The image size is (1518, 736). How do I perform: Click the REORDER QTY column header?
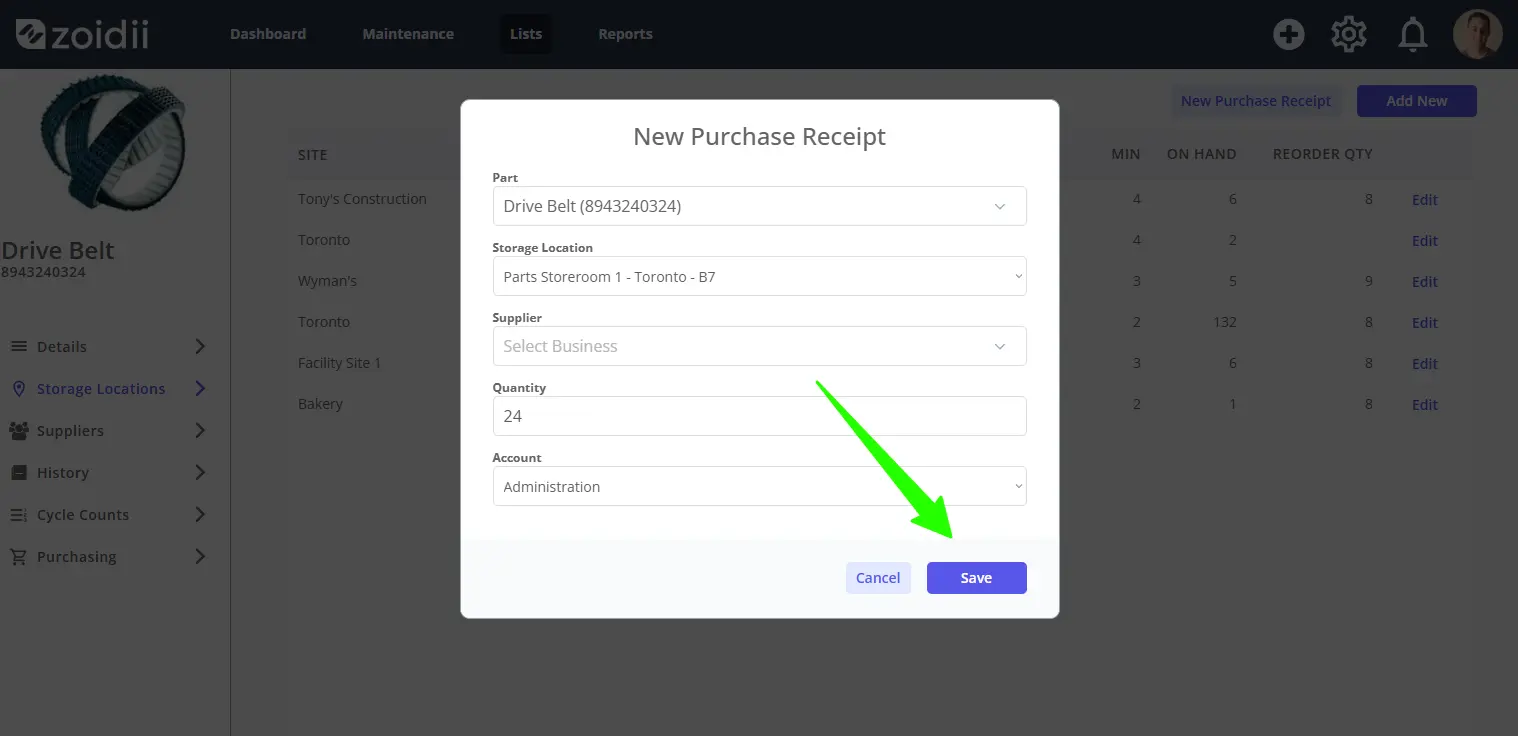1322,154
